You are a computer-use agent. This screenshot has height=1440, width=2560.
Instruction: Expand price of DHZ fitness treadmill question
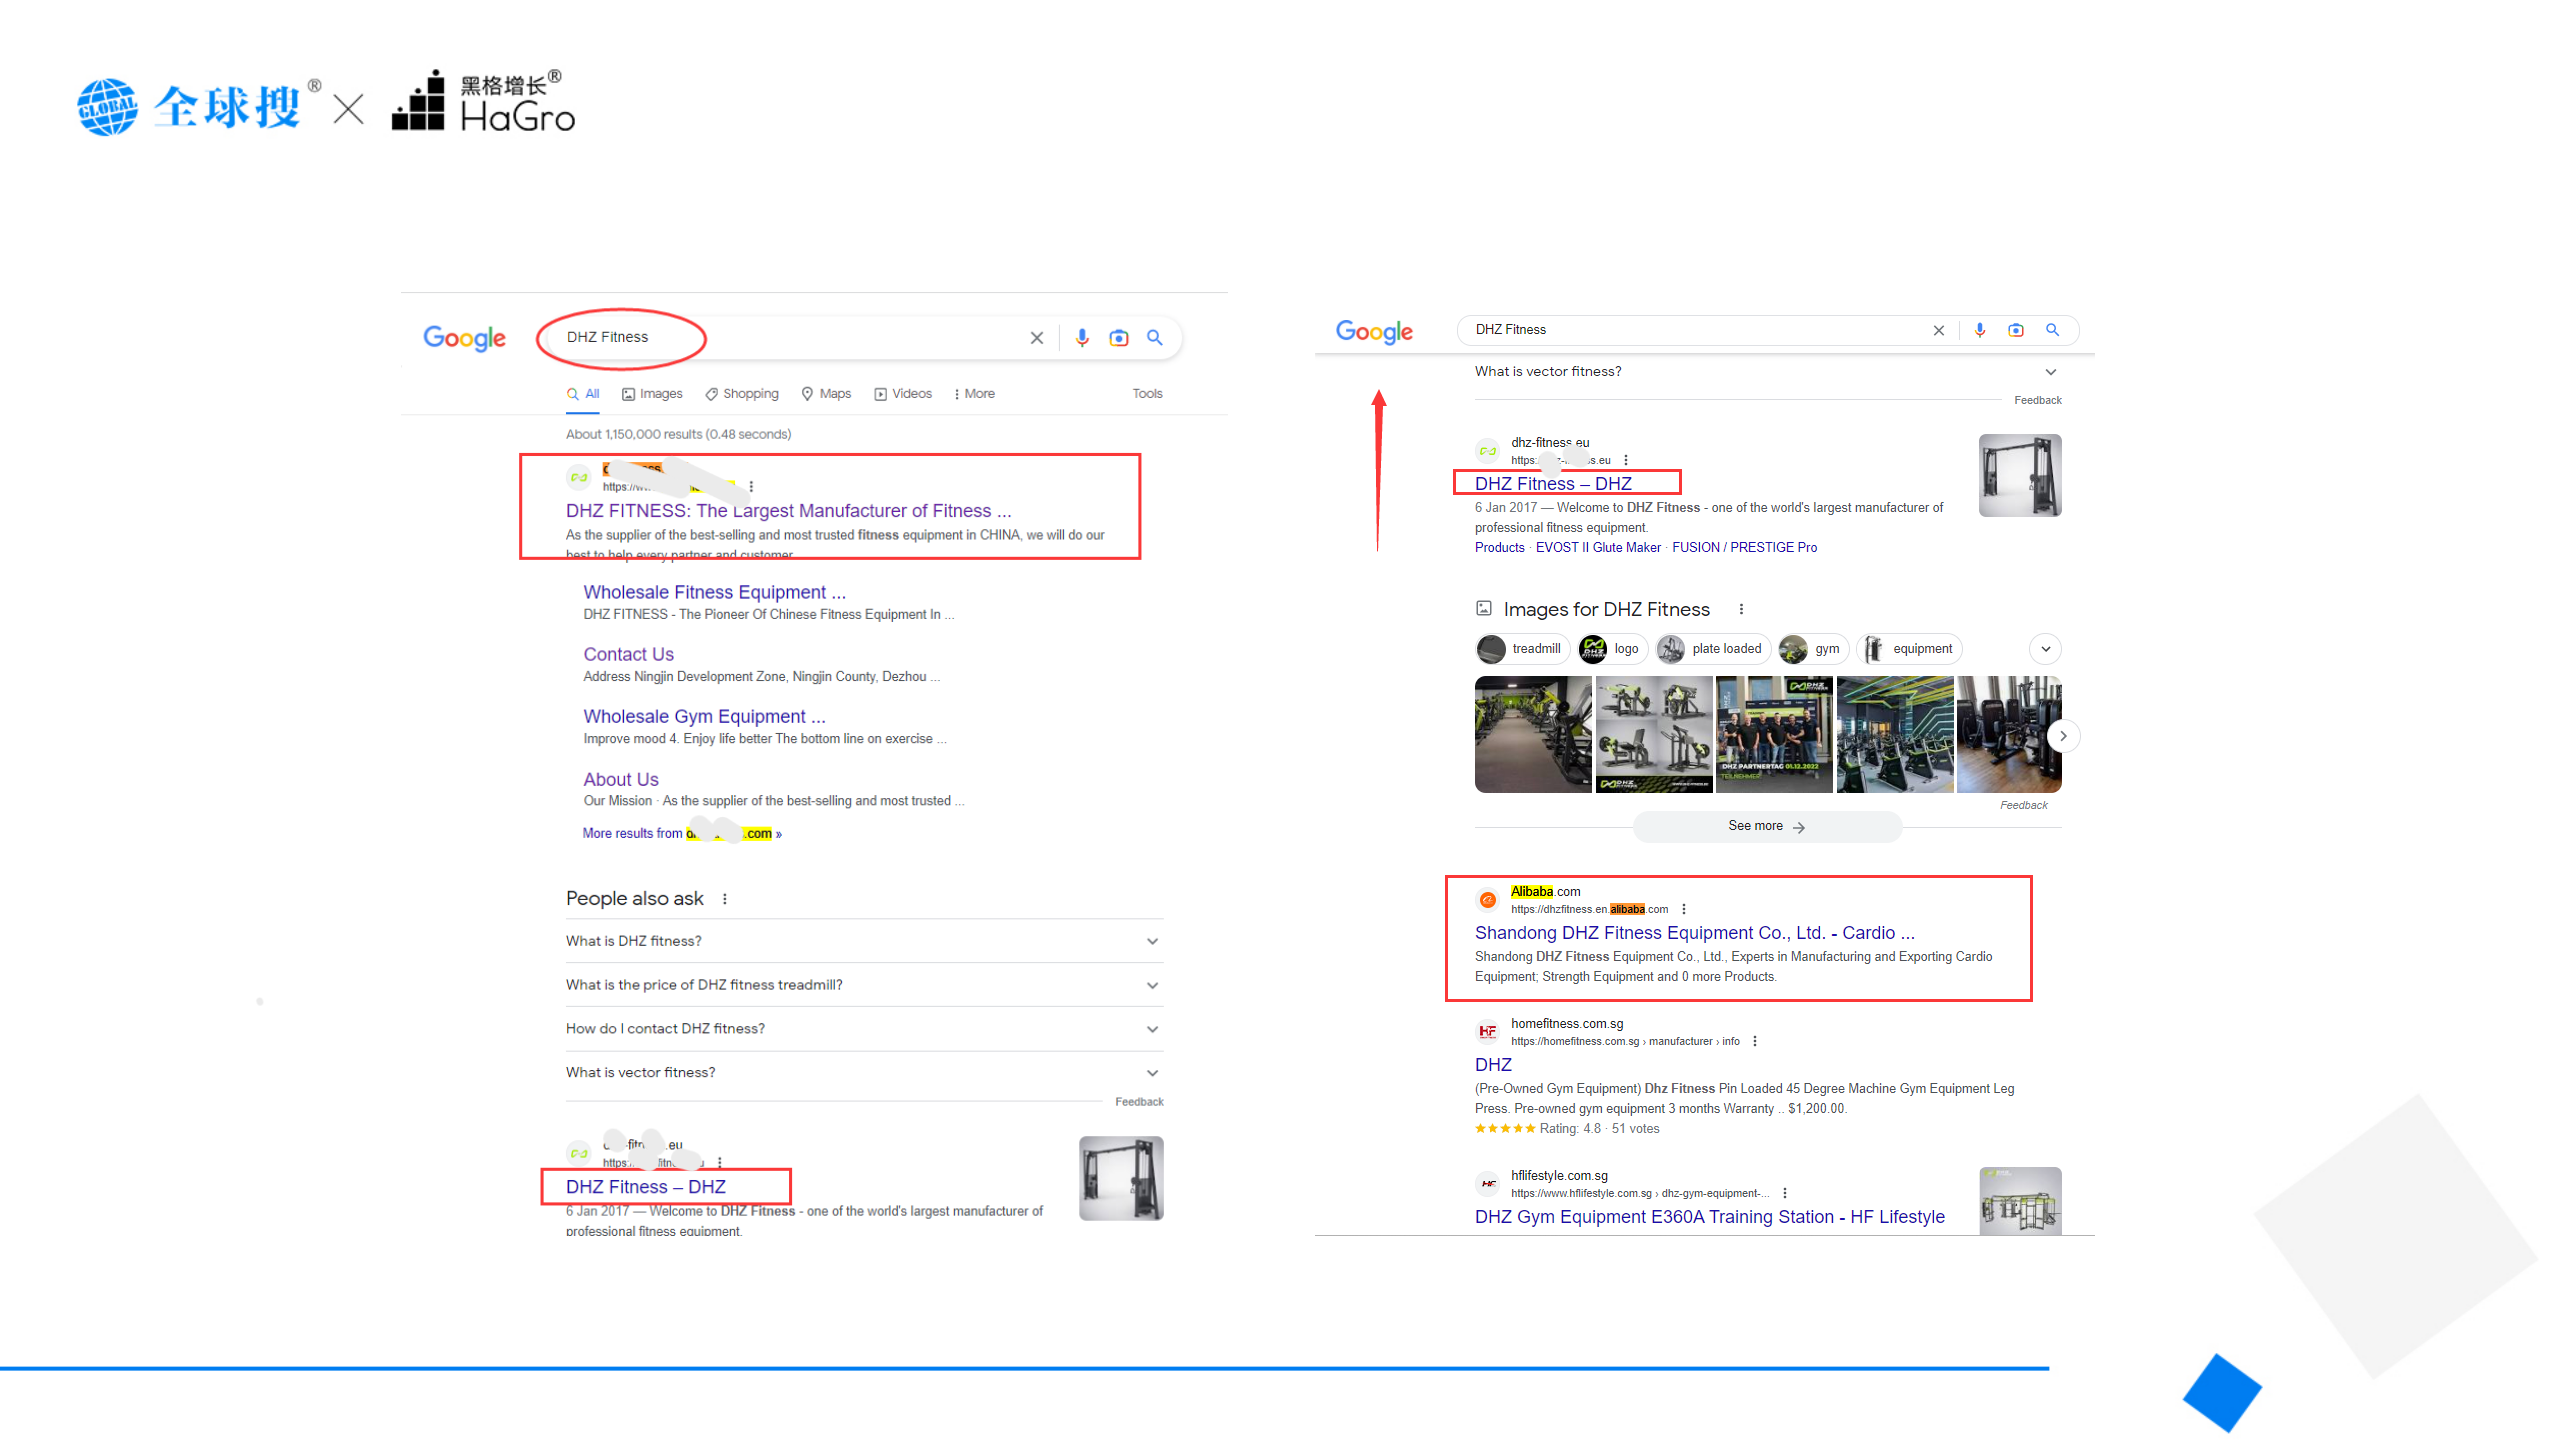864,985
